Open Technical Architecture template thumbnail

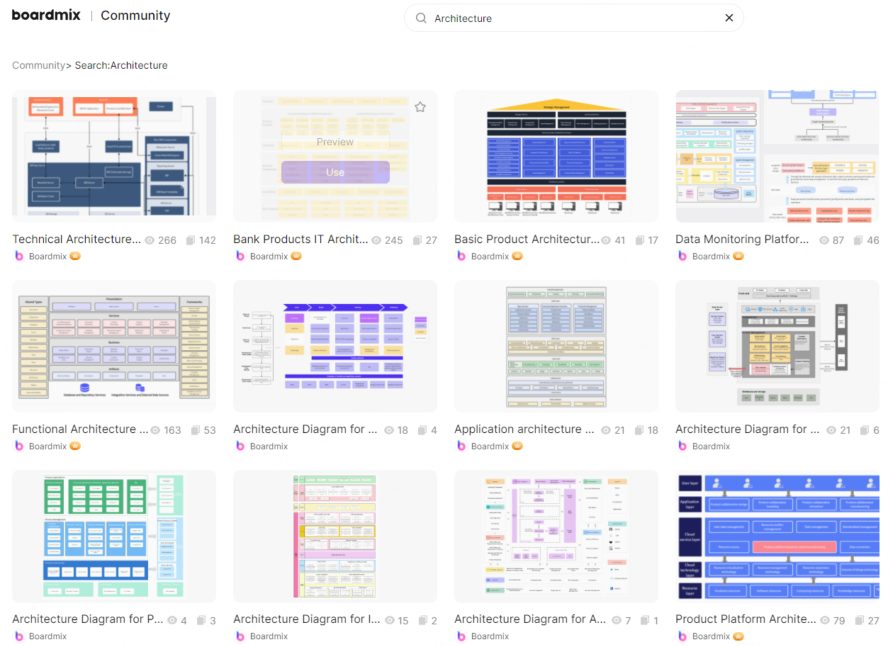[x=114, y=155]
